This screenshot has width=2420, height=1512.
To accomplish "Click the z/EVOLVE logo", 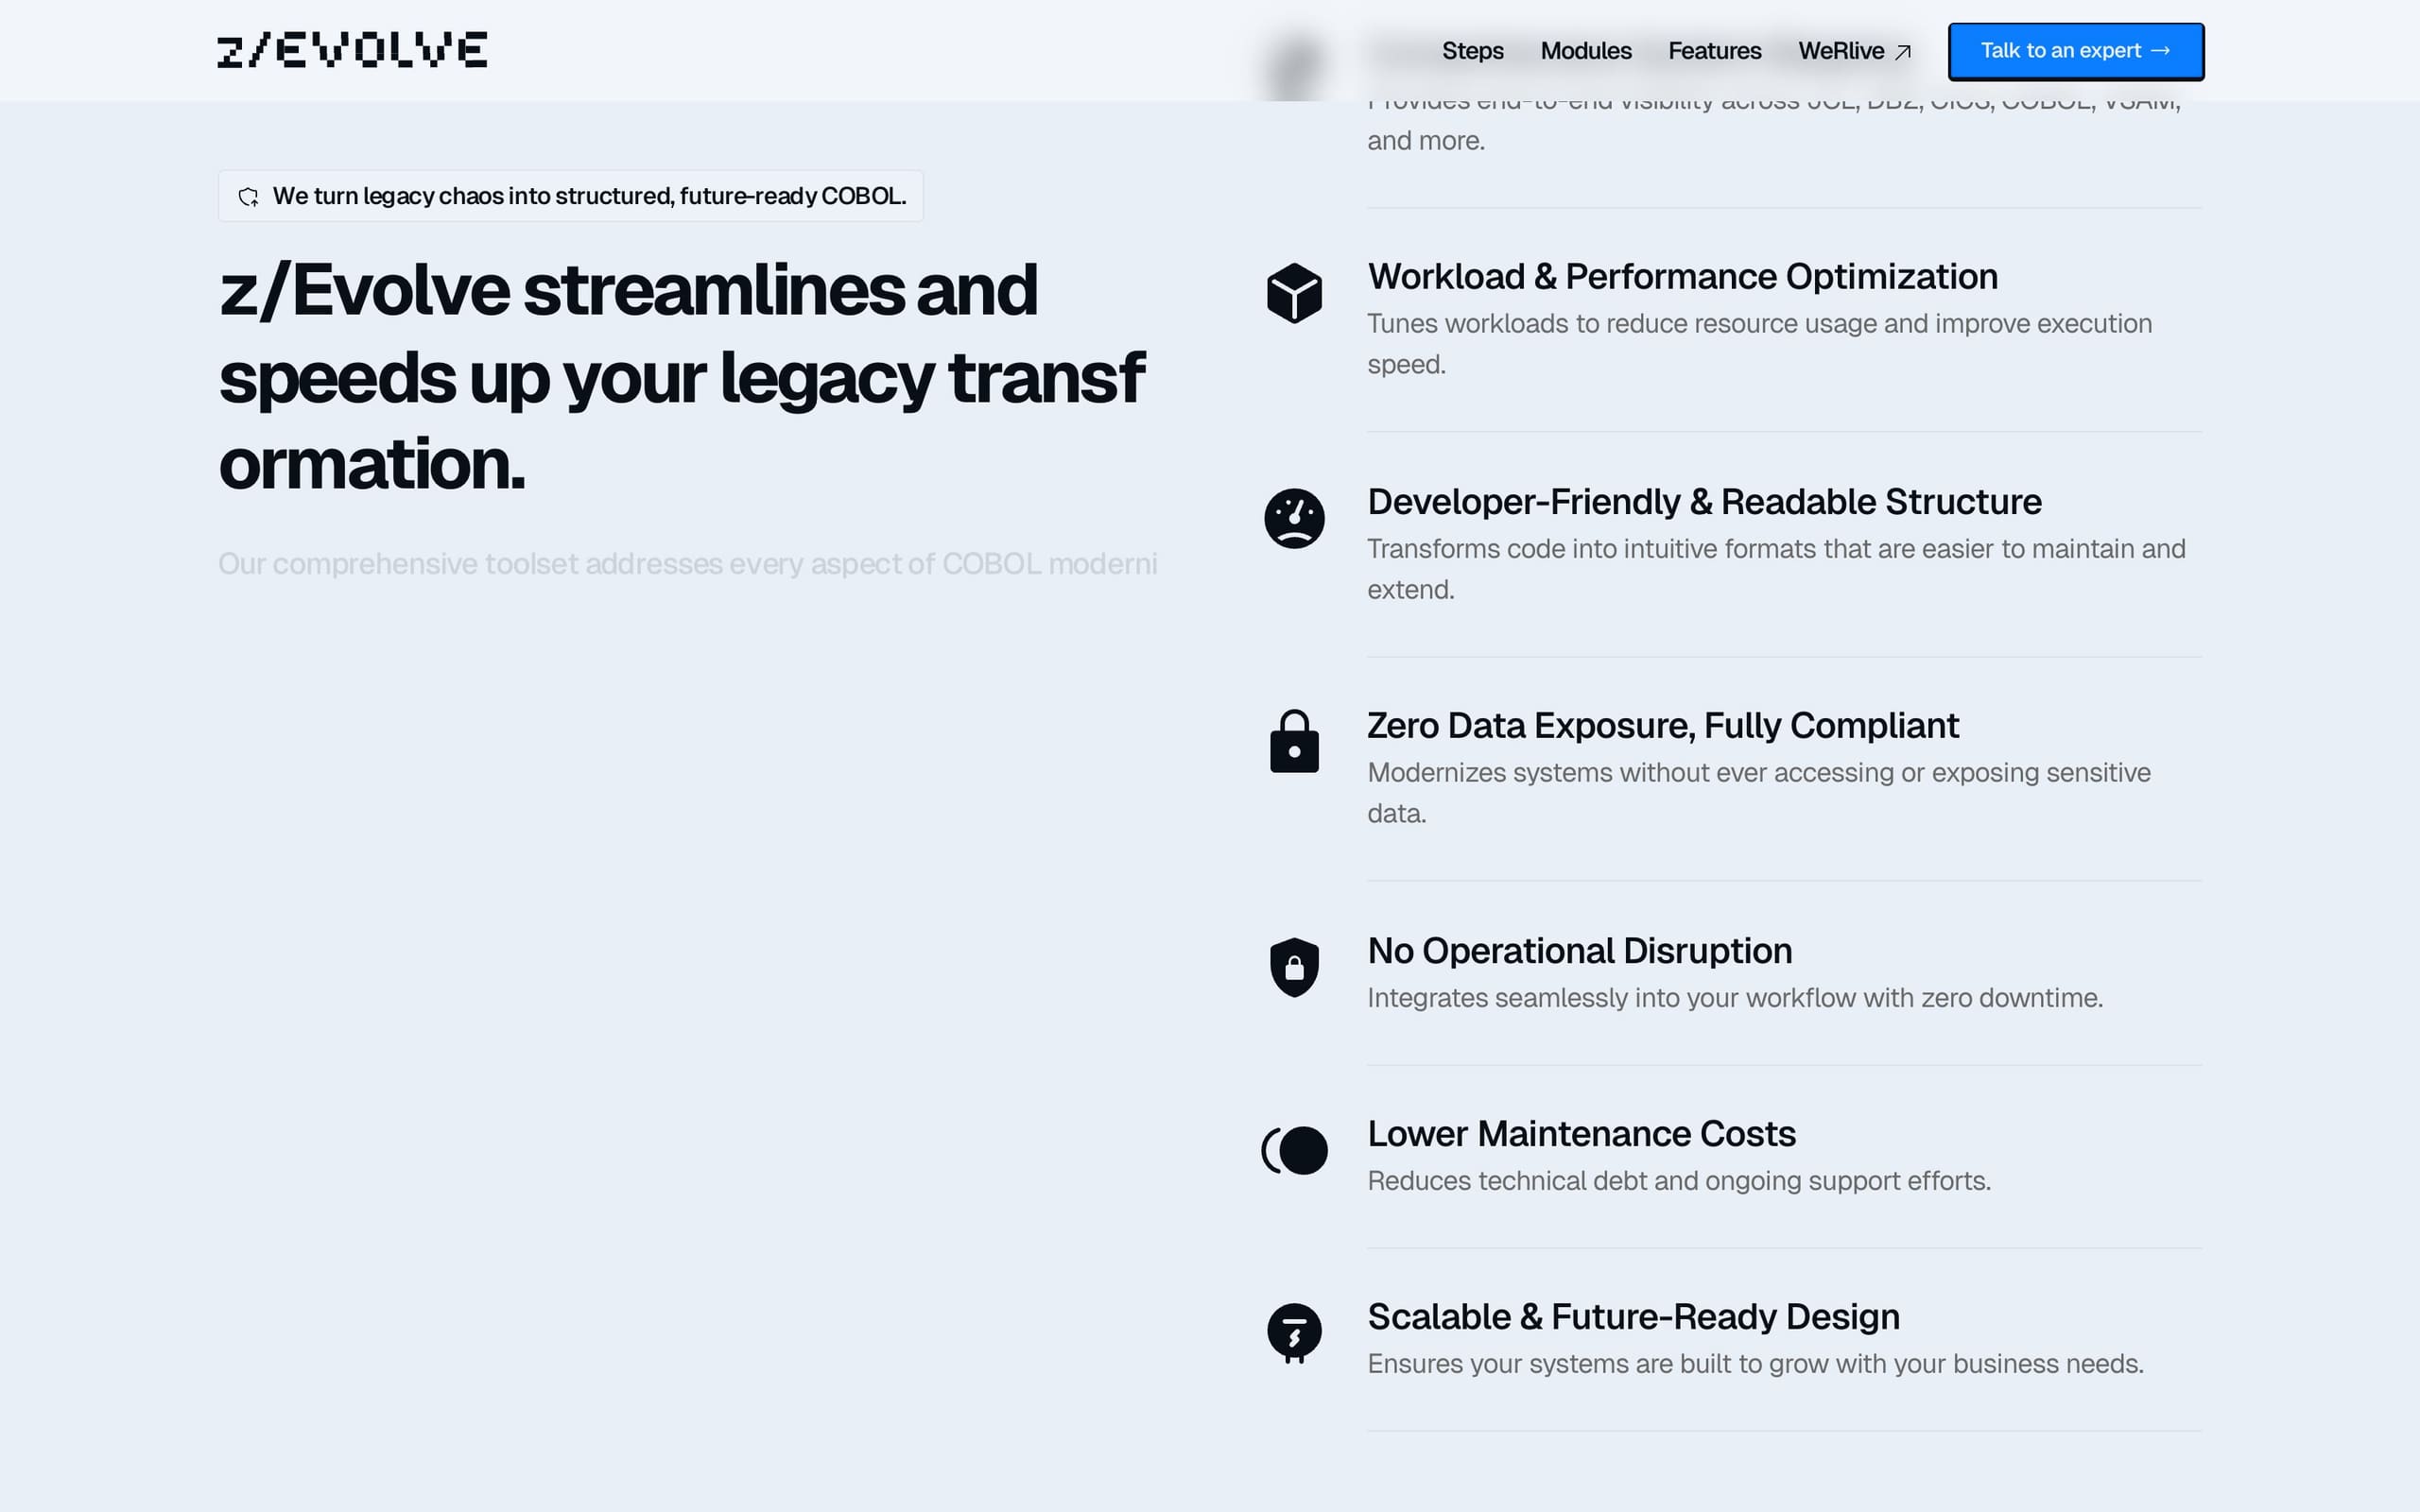I will (352, 50).
